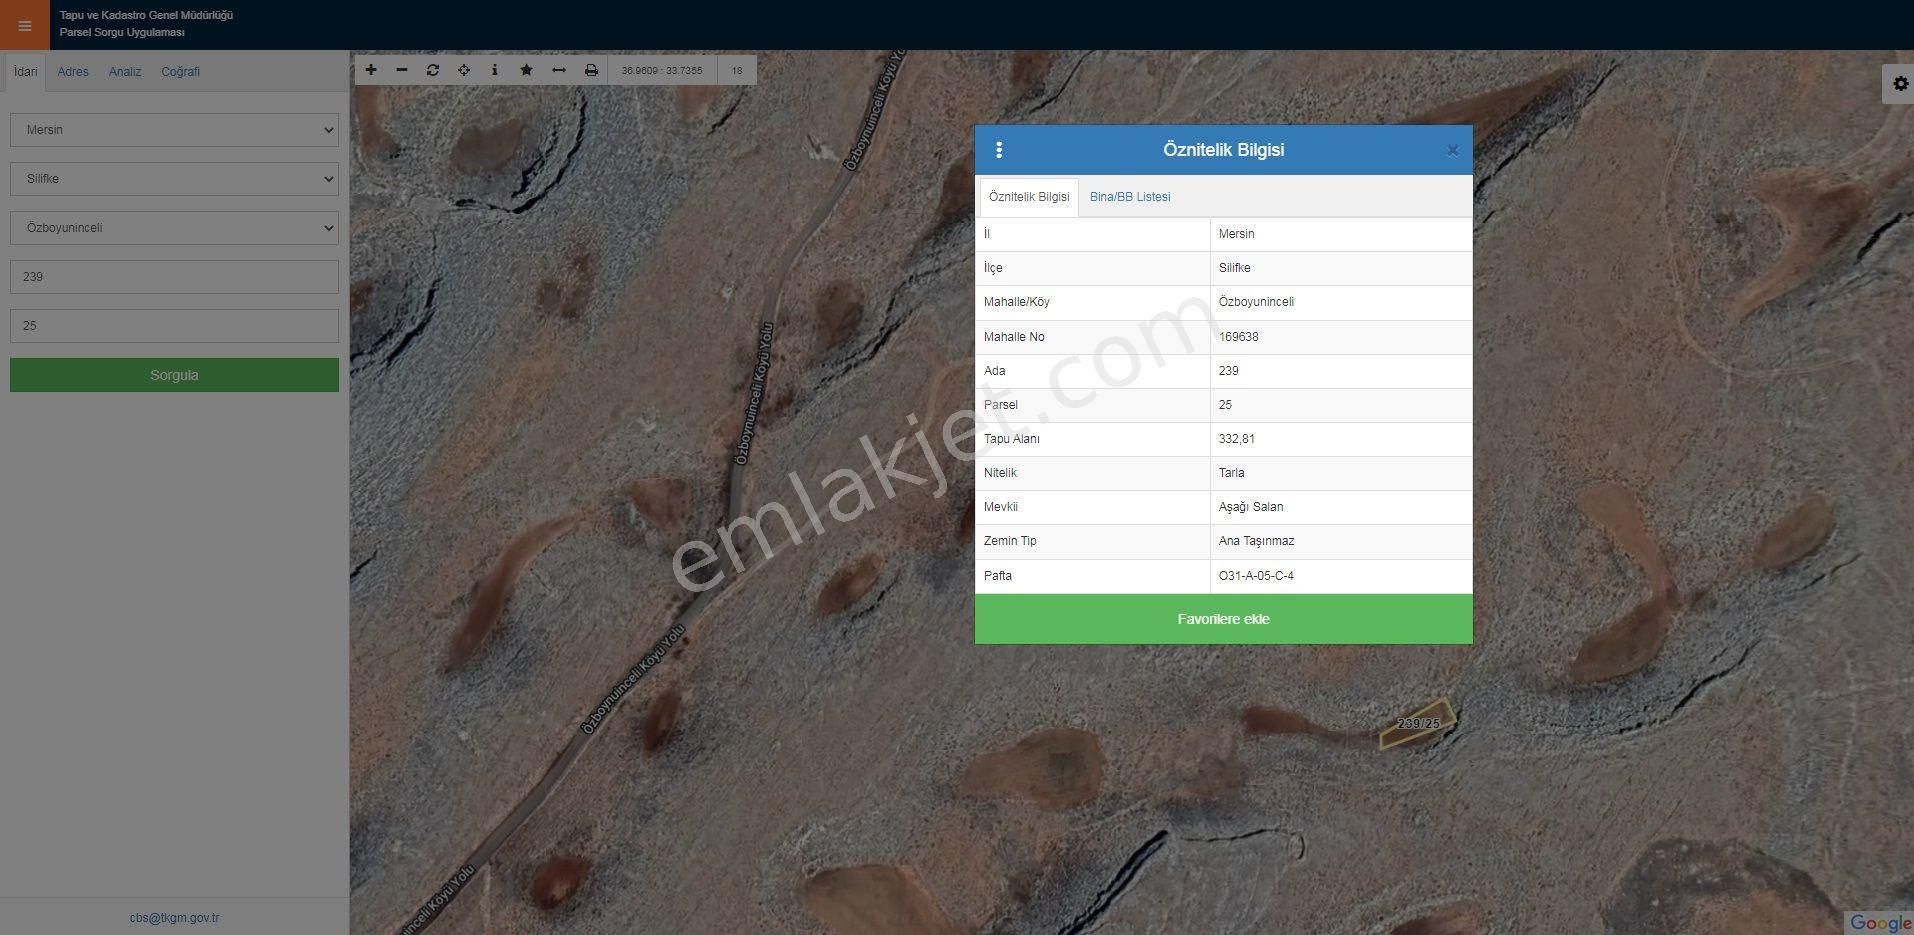Click the İlçe value Silifke in table
Image resolution: width=1914 pixels, height=935 pixels.
[1234, 268]
